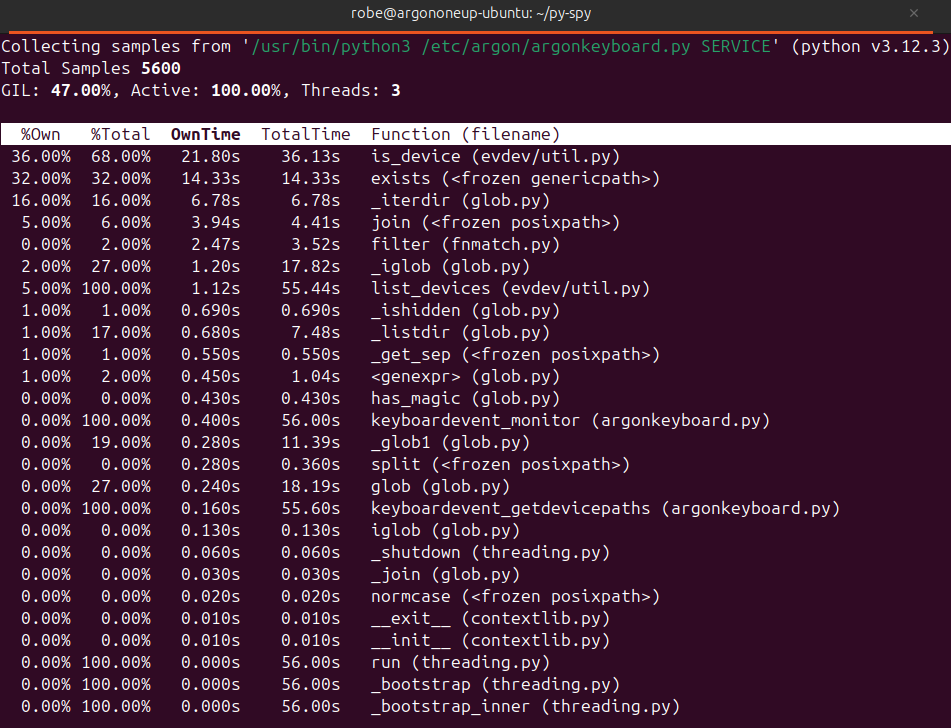Click the filter (fnmatch.py) function name

tap(465, 244)
